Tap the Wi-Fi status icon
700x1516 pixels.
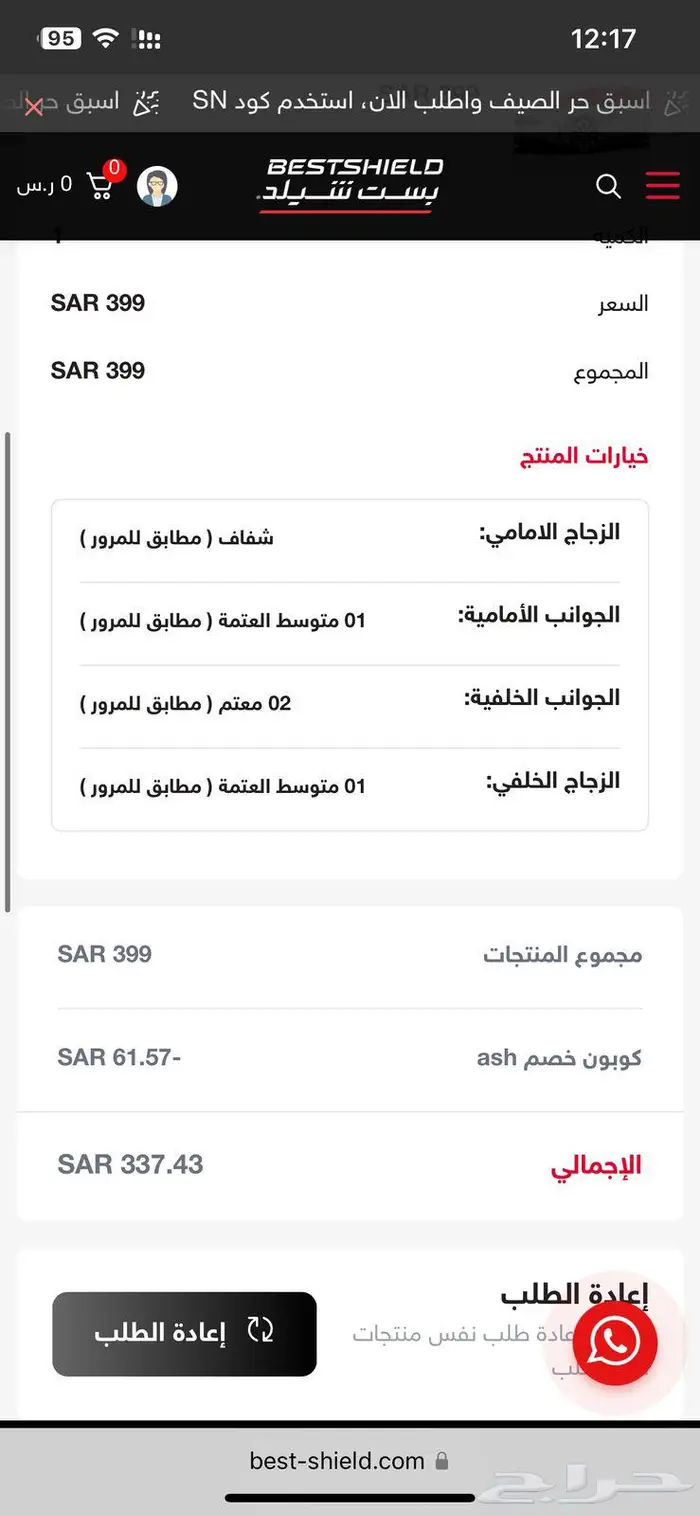coord(104,38)
